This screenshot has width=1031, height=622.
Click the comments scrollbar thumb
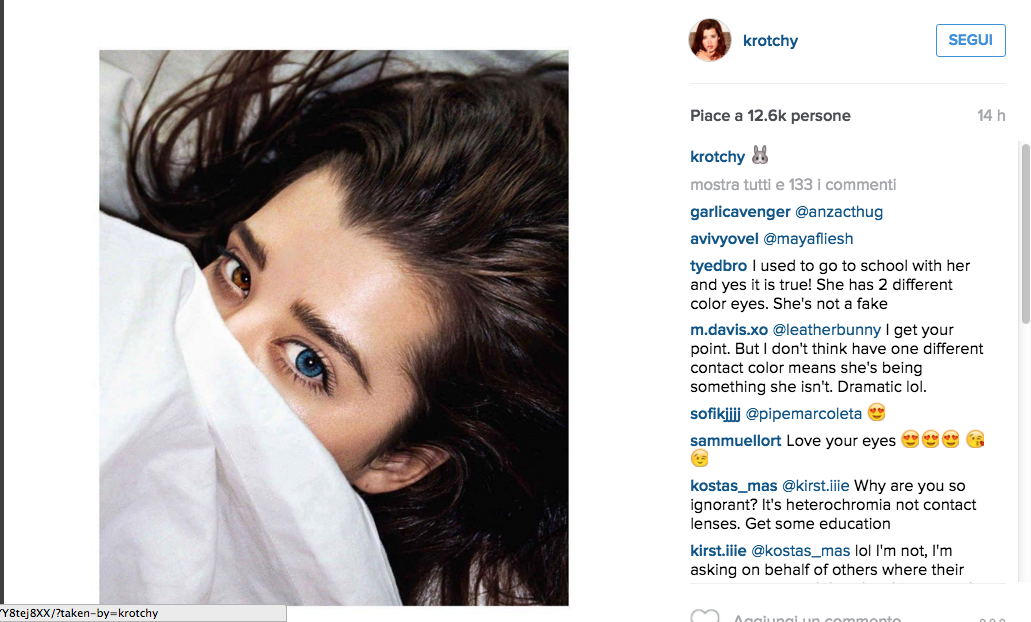(x=1026, y=233)
